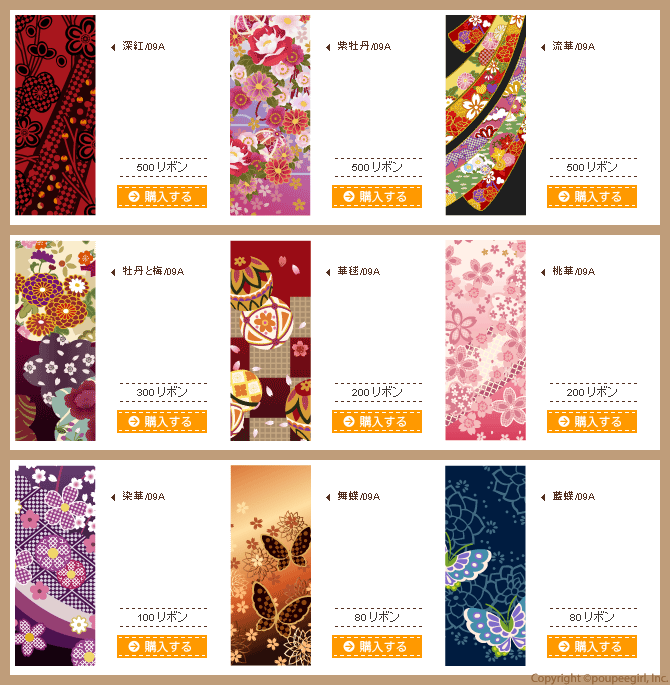Screen dimensions: 670x685
Task: Buy the 華毬/09A pattern
Action: pyautogui.click(x=376, y=422)
